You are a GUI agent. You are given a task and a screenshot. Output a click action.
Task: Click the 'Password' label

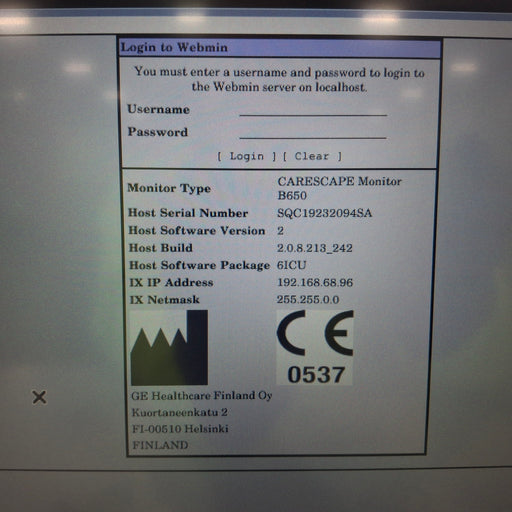(158, 132)
